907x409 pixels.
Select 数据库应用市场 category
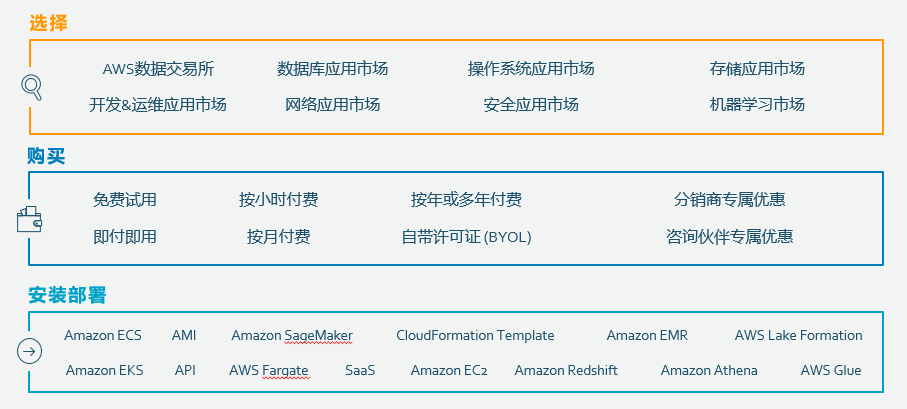(x=332, y=69)
